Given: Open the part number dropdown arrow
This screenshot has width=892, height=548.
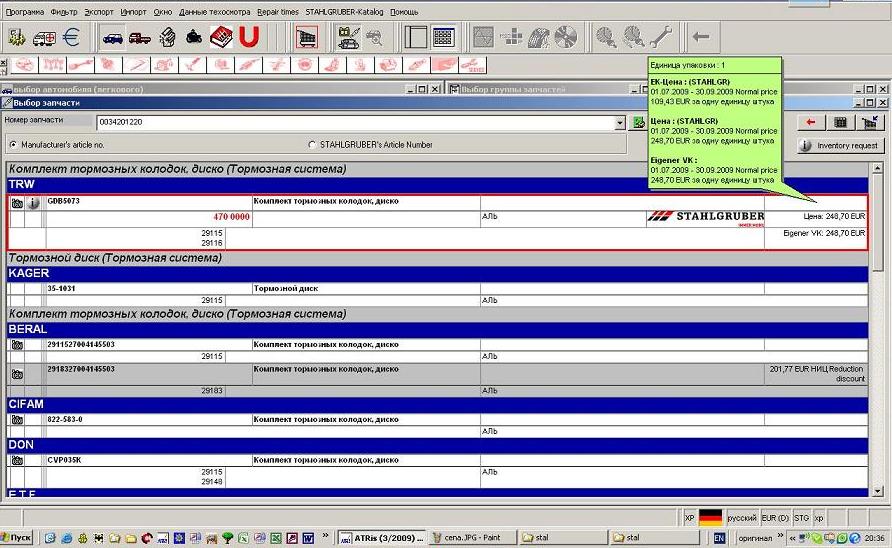Looking at the screenshot, I should pyautogui.click(x=620, y=123).
